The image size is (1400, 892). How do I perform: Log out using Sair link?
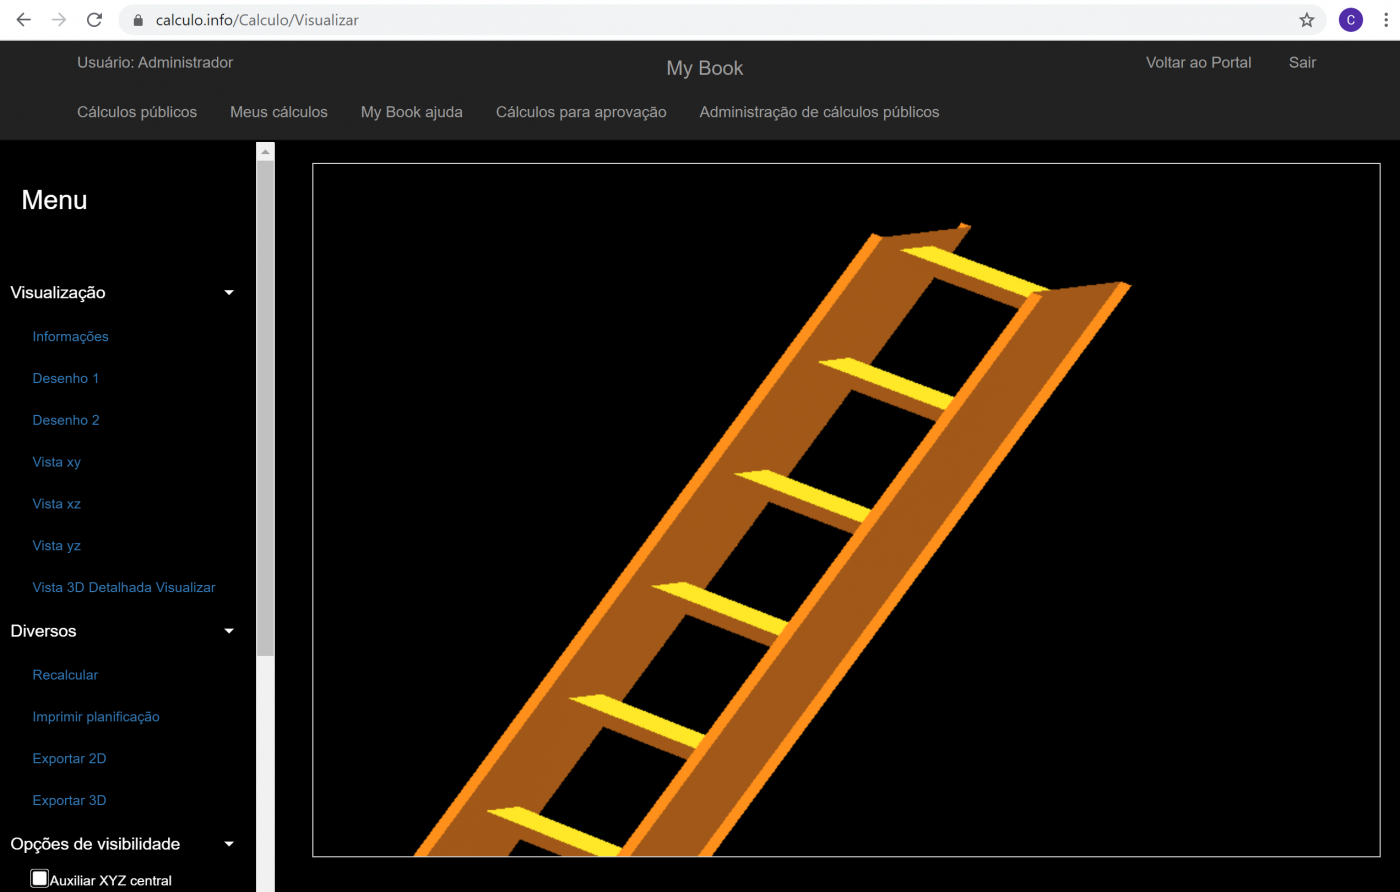[1302, 62]
